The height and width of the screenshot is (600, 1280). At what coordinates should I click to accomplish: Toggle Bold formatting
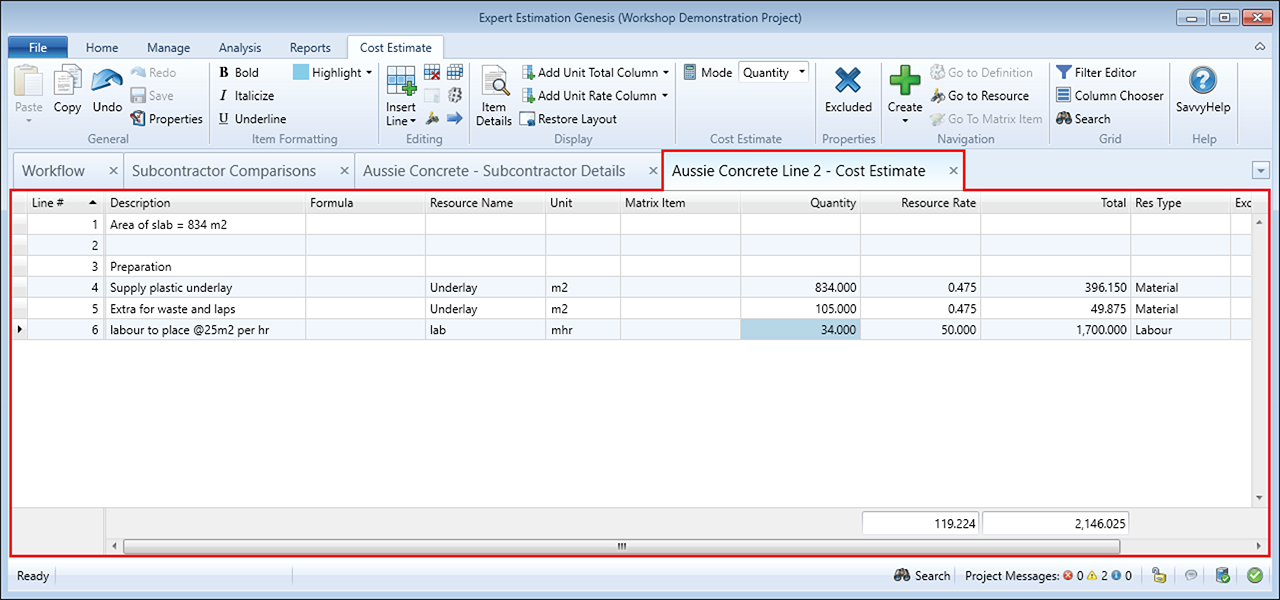point(238,72)
